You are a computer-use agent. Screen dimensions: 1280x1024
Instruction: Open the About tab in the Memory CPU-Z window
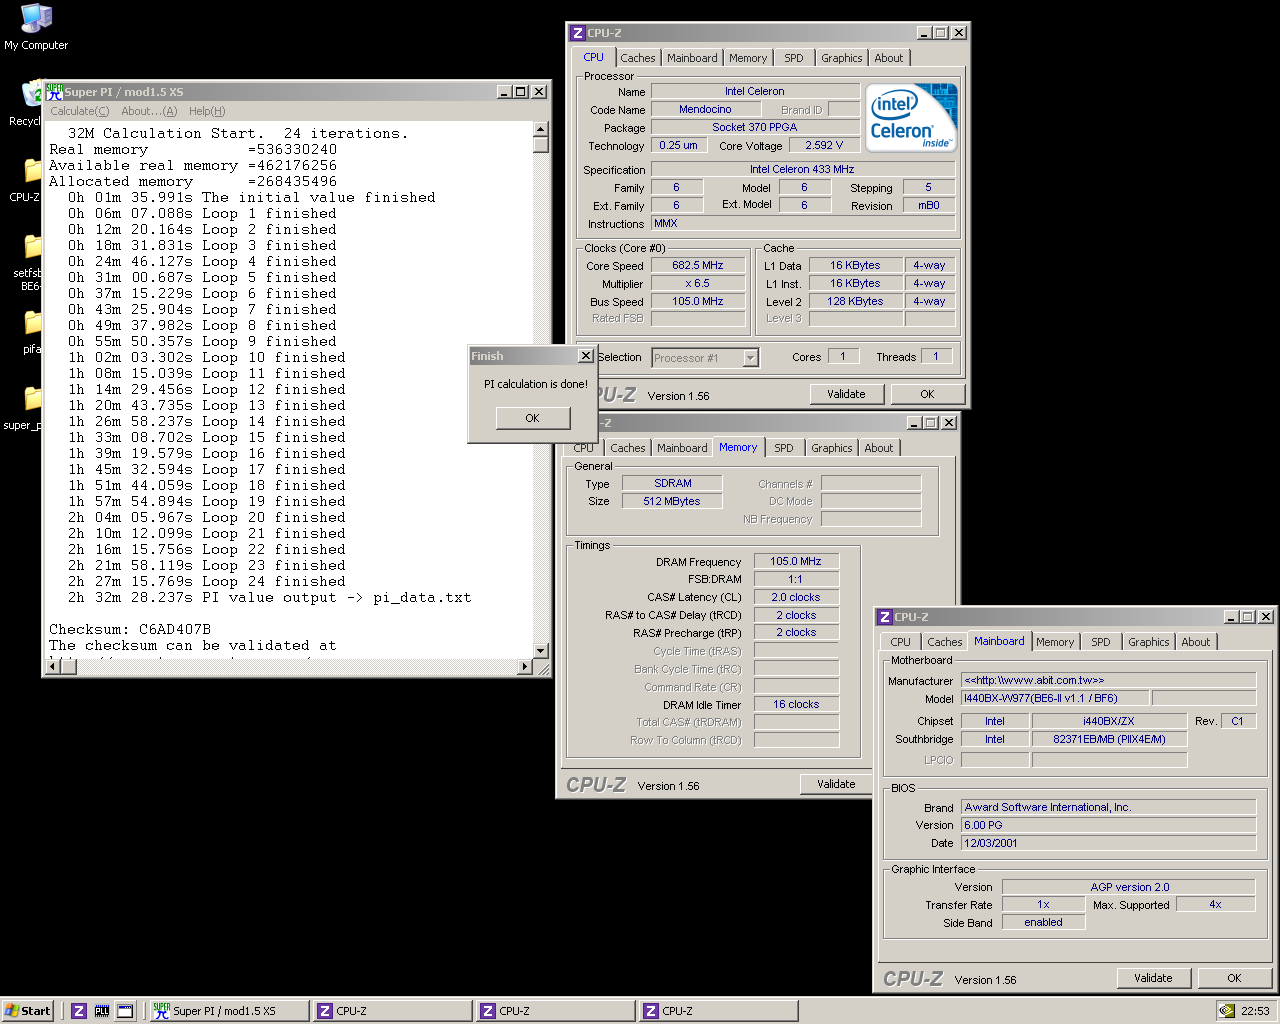coord(879,448)
